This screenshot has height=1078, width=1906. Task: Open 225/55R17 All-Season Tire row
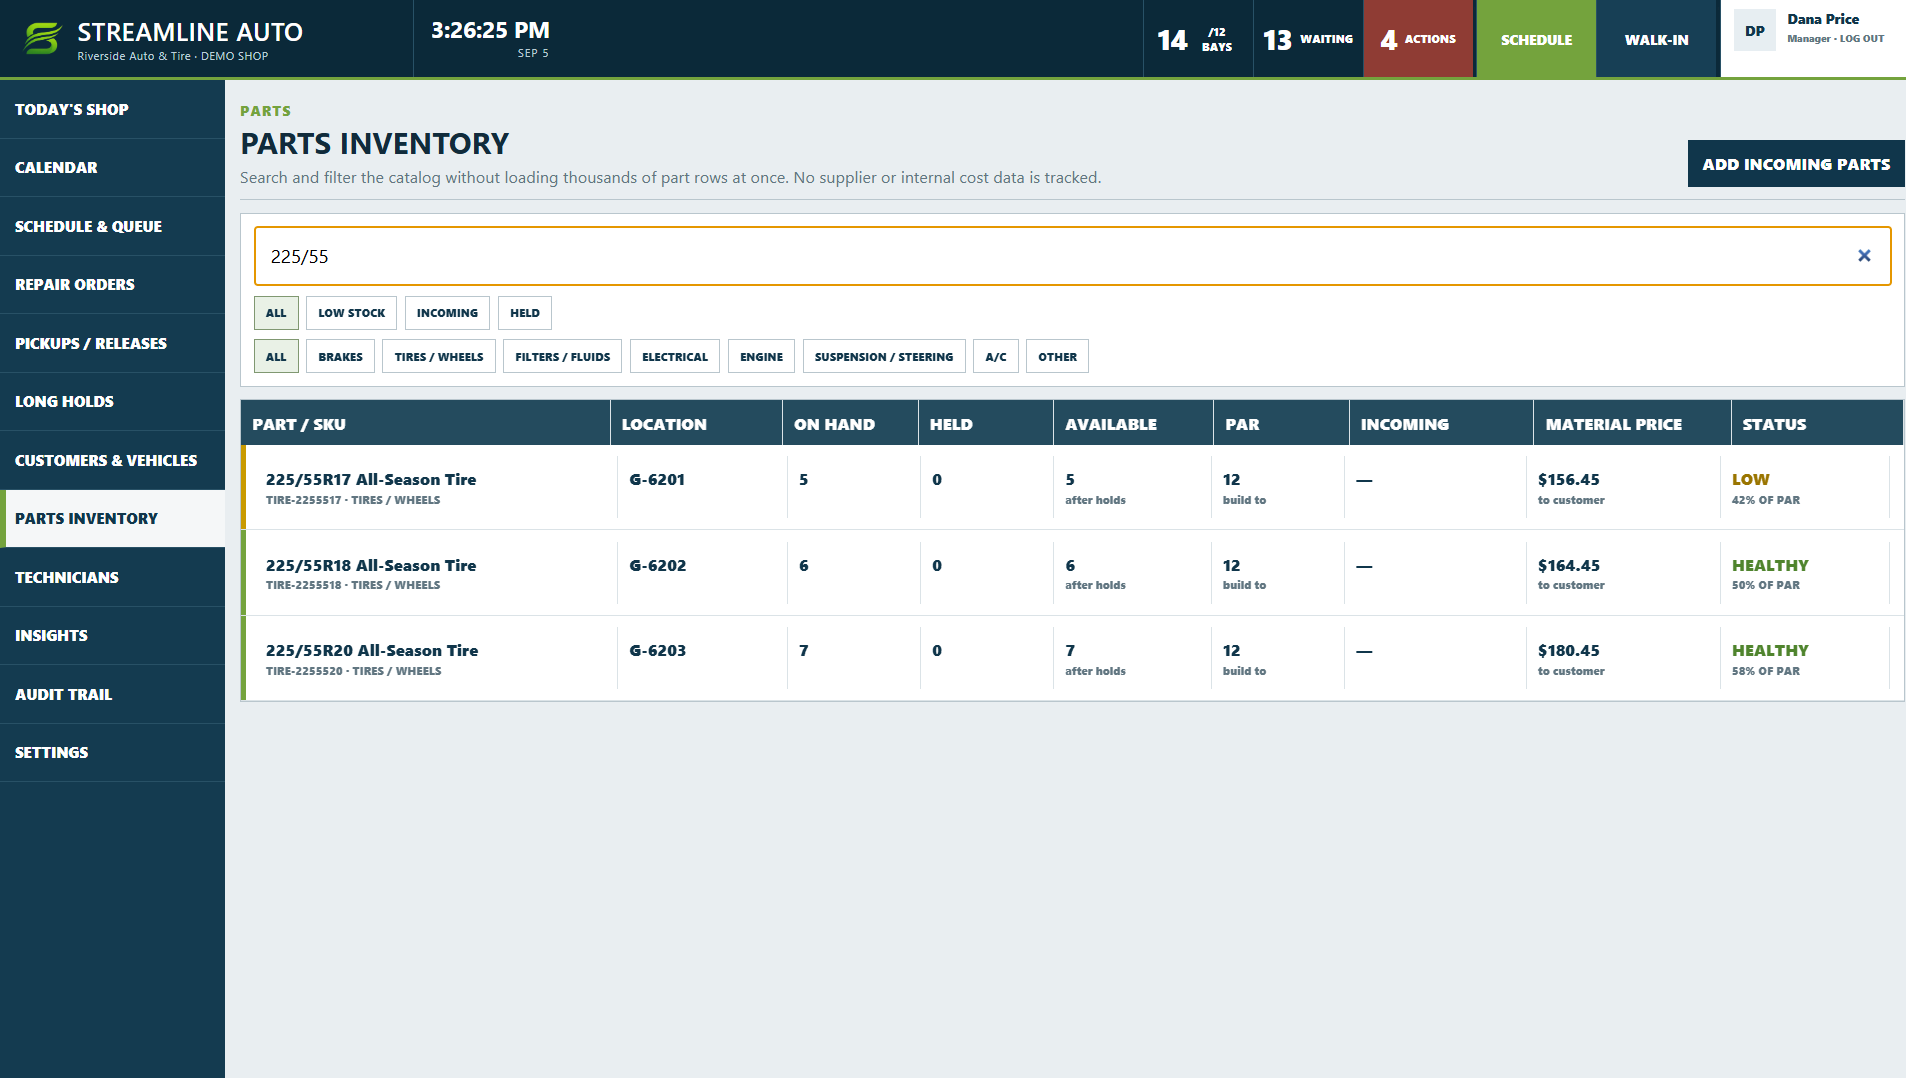point(1072,487)
